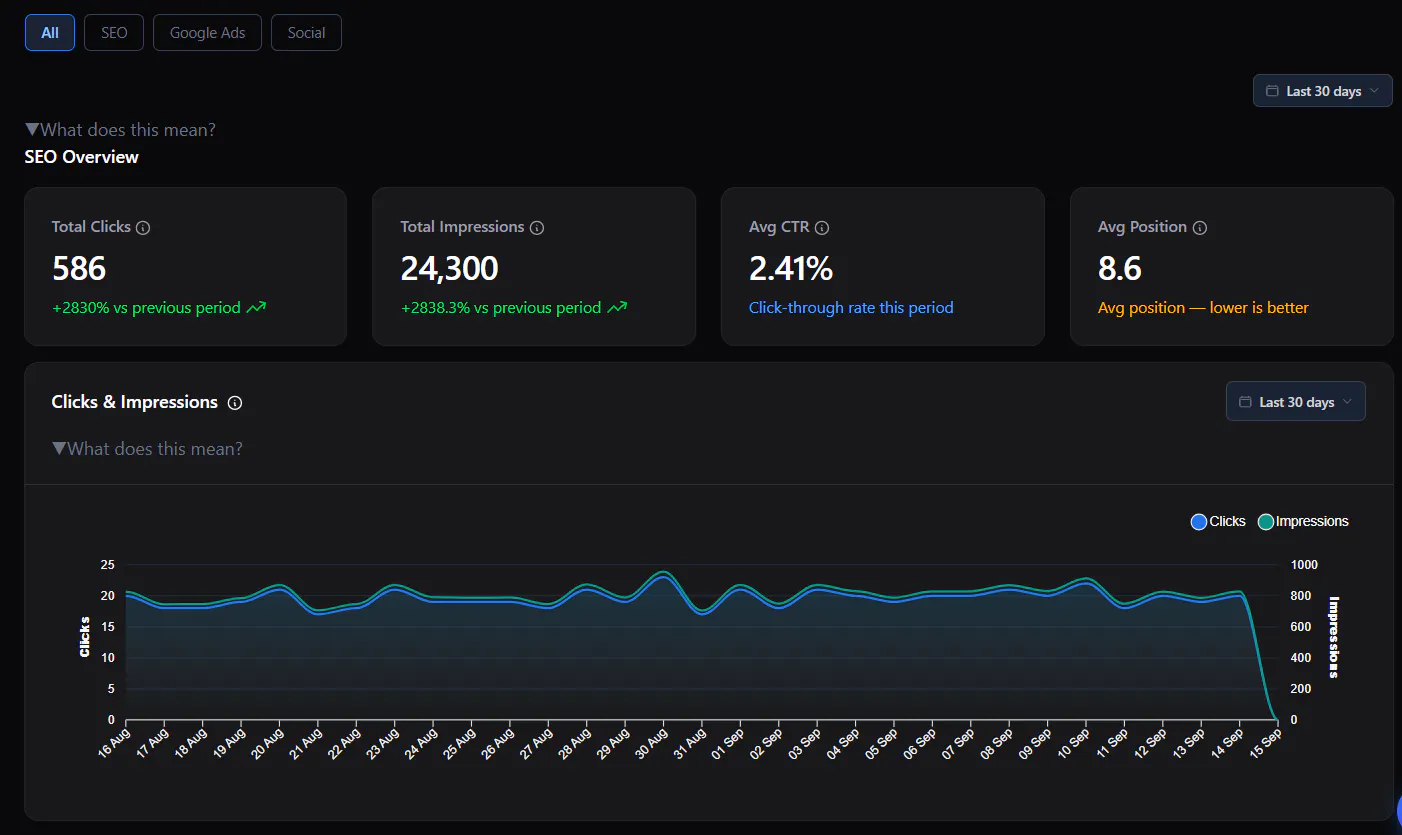Click the 1000 value on the Impressions axis

(1304, 565)
